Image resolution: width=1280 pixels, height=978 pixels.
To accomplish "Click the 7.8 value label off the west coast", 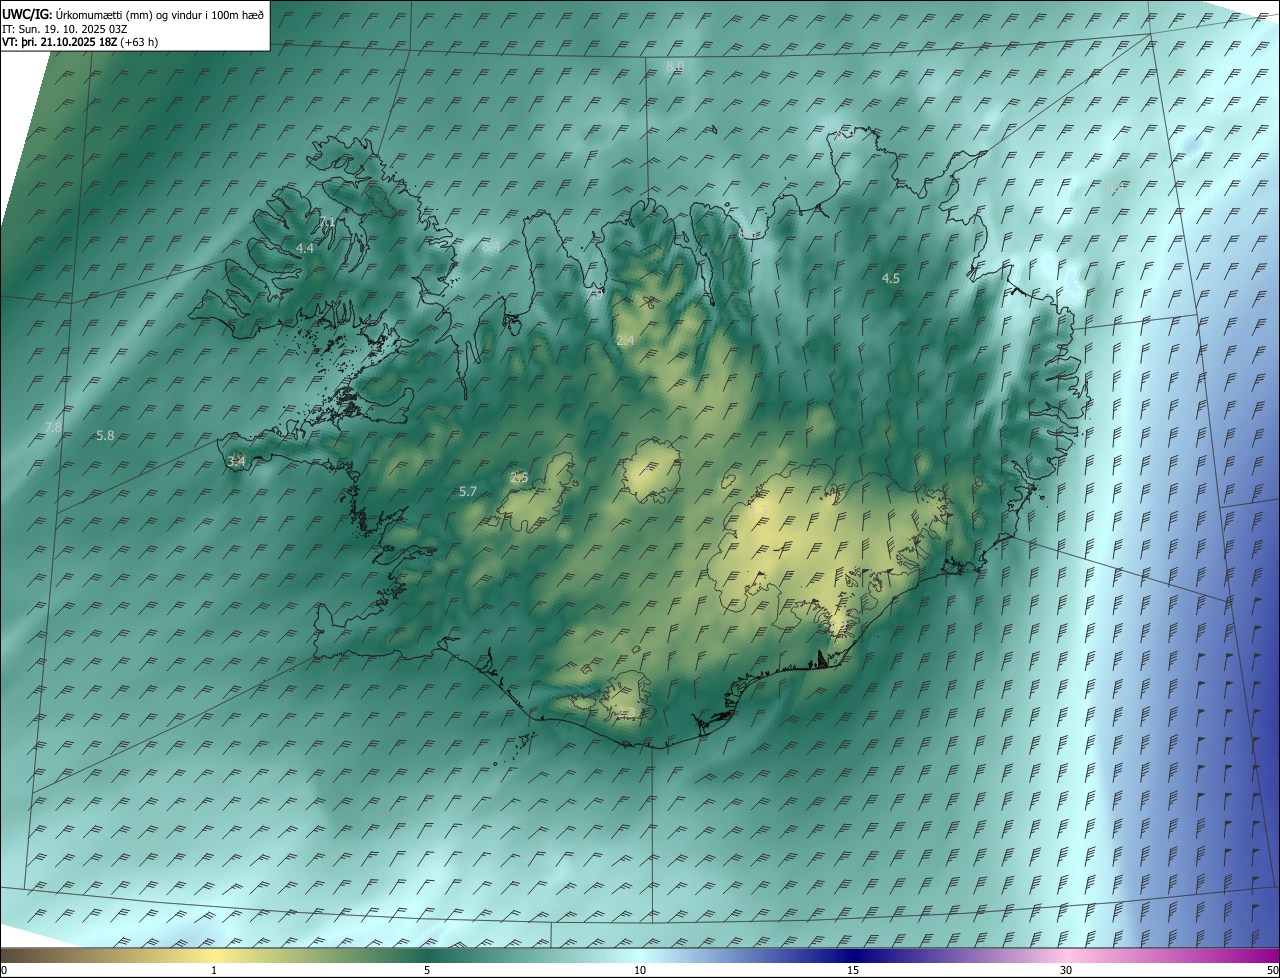I will 53,427.
